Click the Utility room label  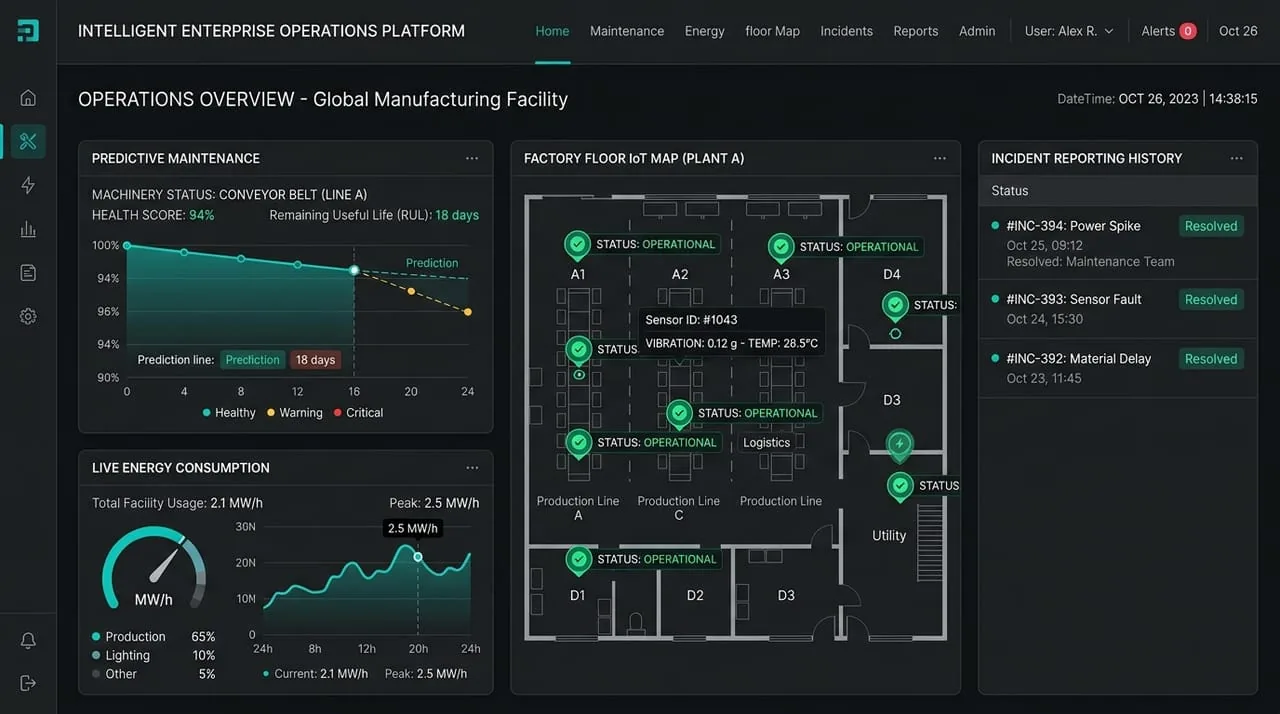pyautogui.click(x=889, y=535)
